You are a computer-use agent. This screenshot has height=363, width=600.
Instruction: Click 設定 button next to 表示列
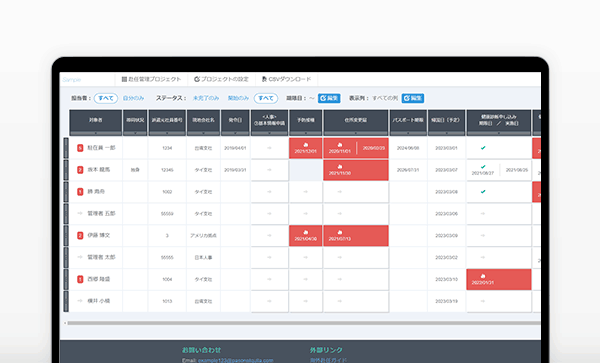[x=412, y=98]
